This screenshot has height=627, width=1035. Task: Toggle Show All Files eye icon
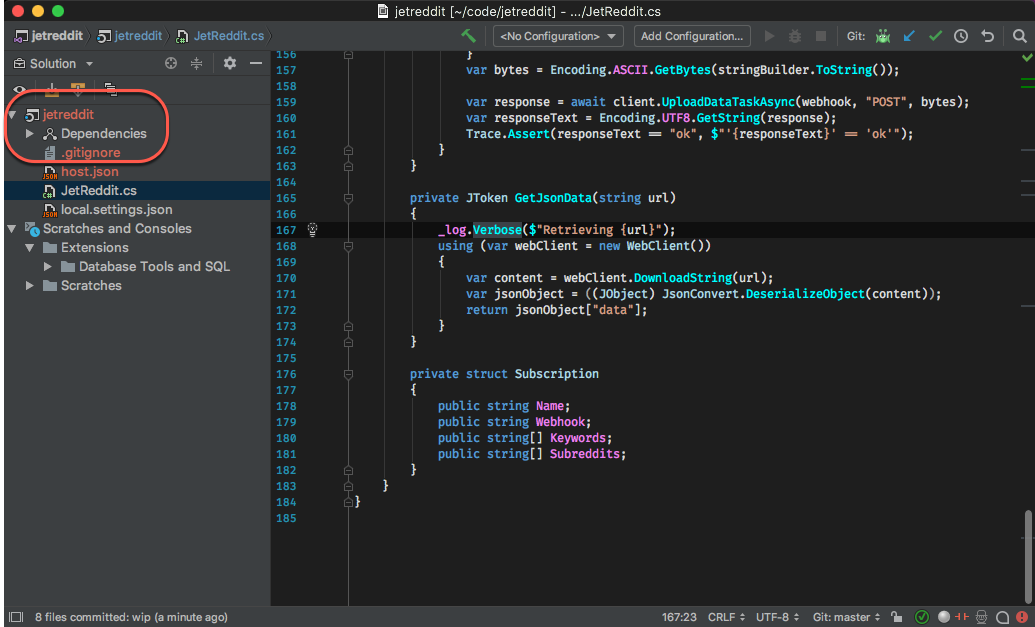pos(20,90)
